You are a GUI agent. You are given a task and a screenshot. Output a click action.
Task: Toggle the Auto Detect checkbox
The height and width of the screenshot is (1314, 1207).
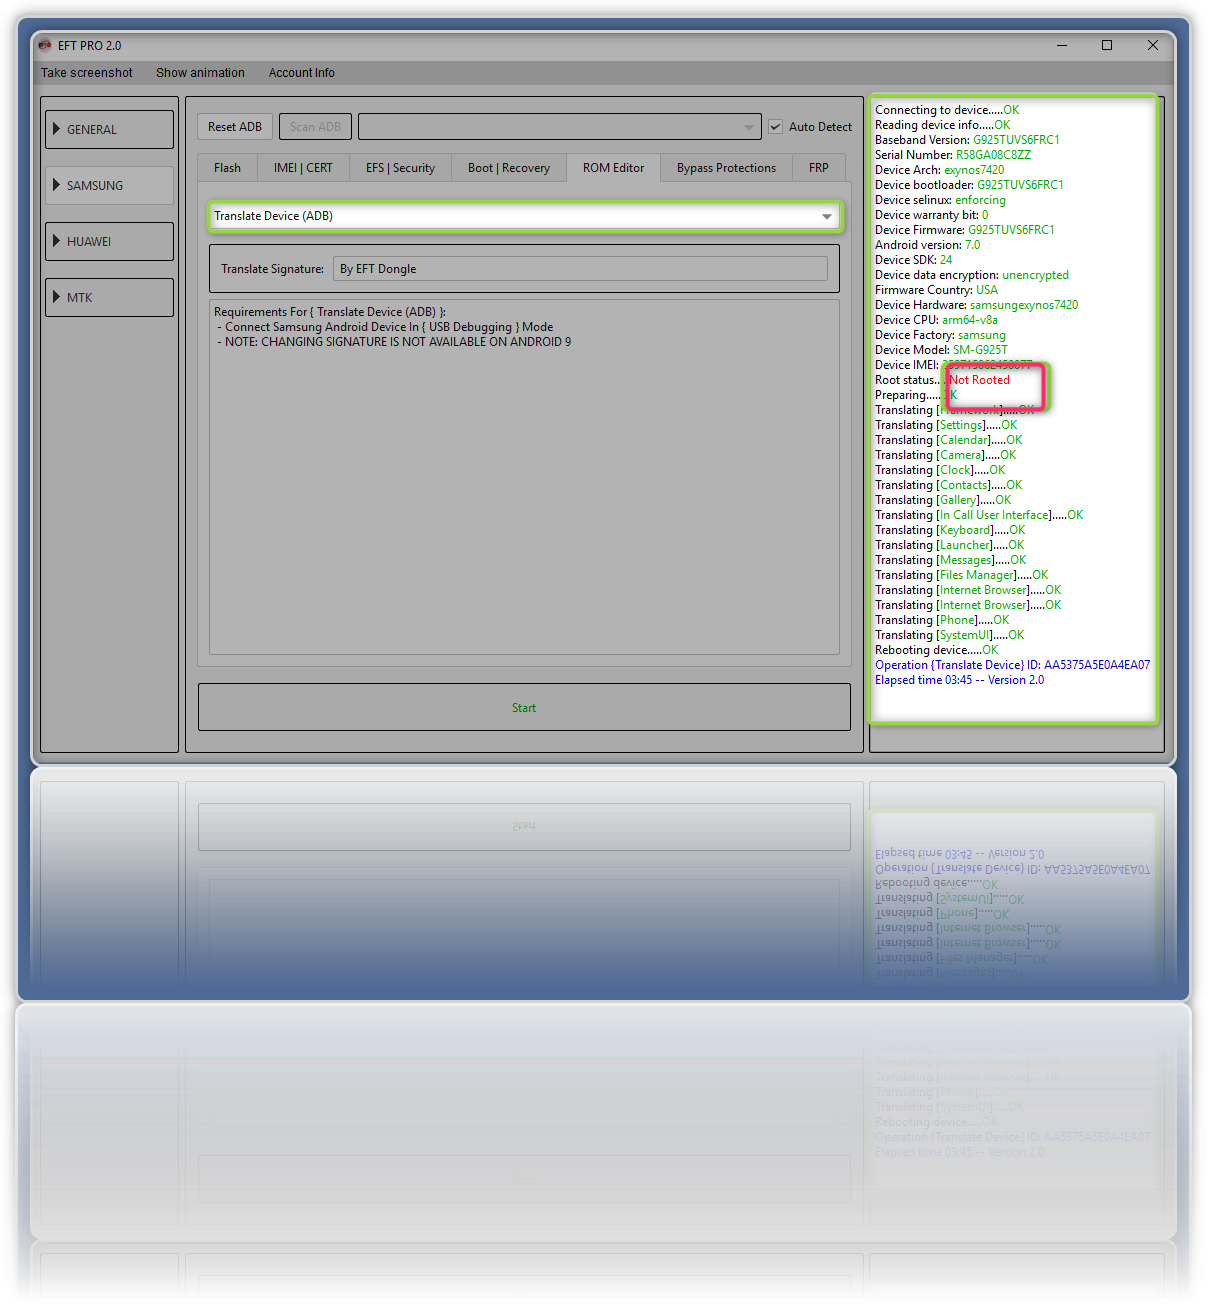(775, 127)
